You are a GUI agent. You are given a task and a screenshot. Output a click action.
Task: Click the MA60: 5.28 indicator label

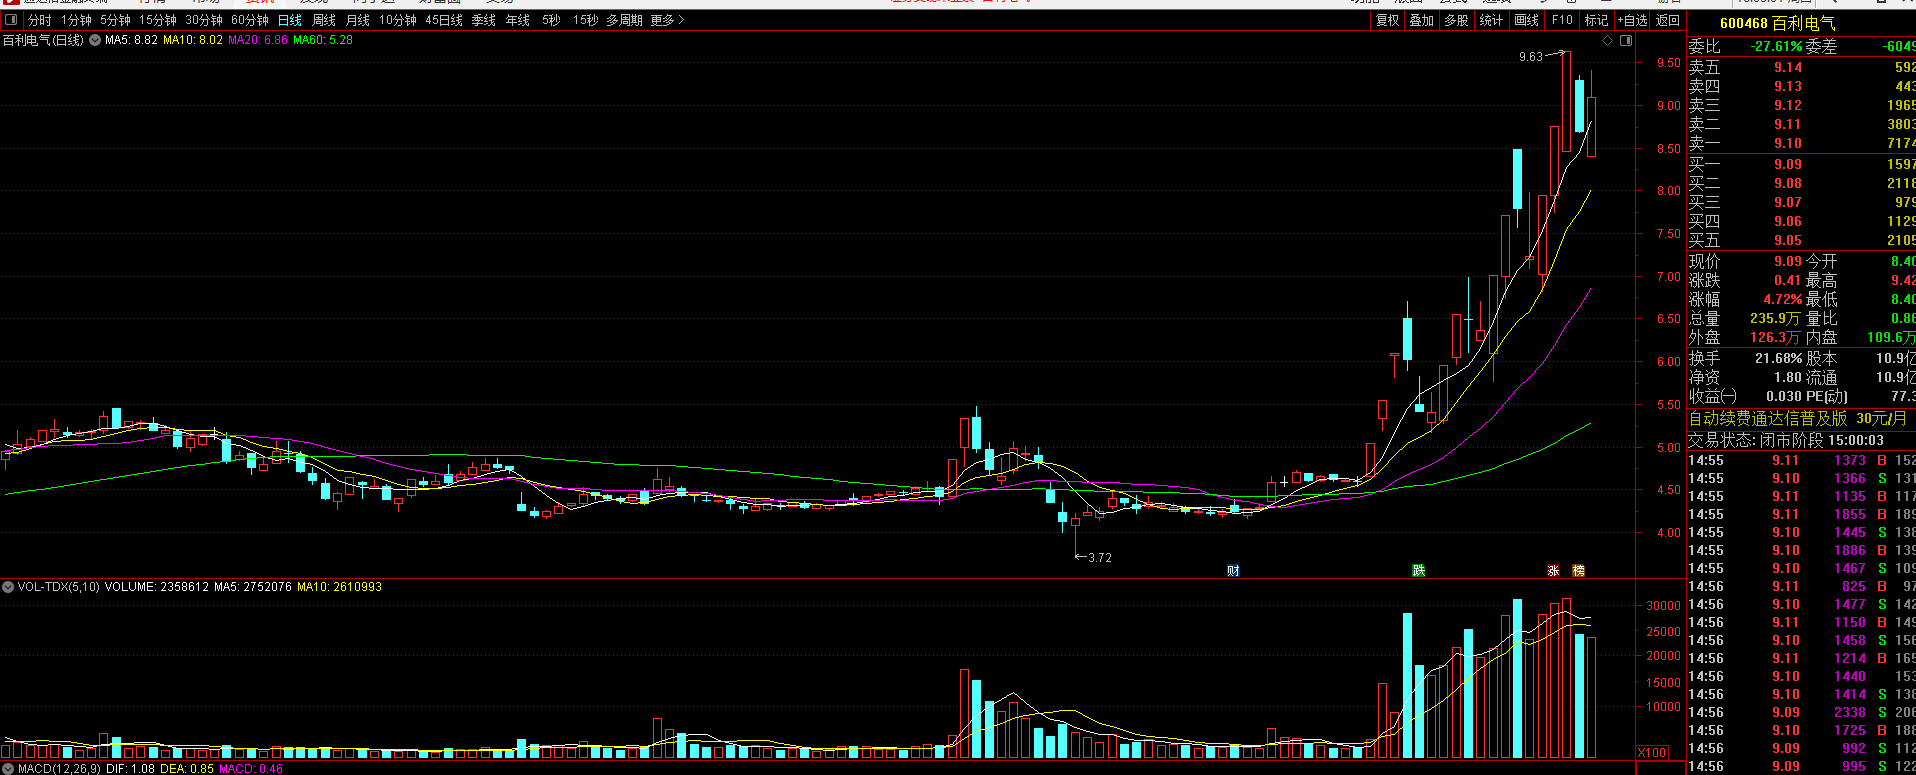[323, 40]
